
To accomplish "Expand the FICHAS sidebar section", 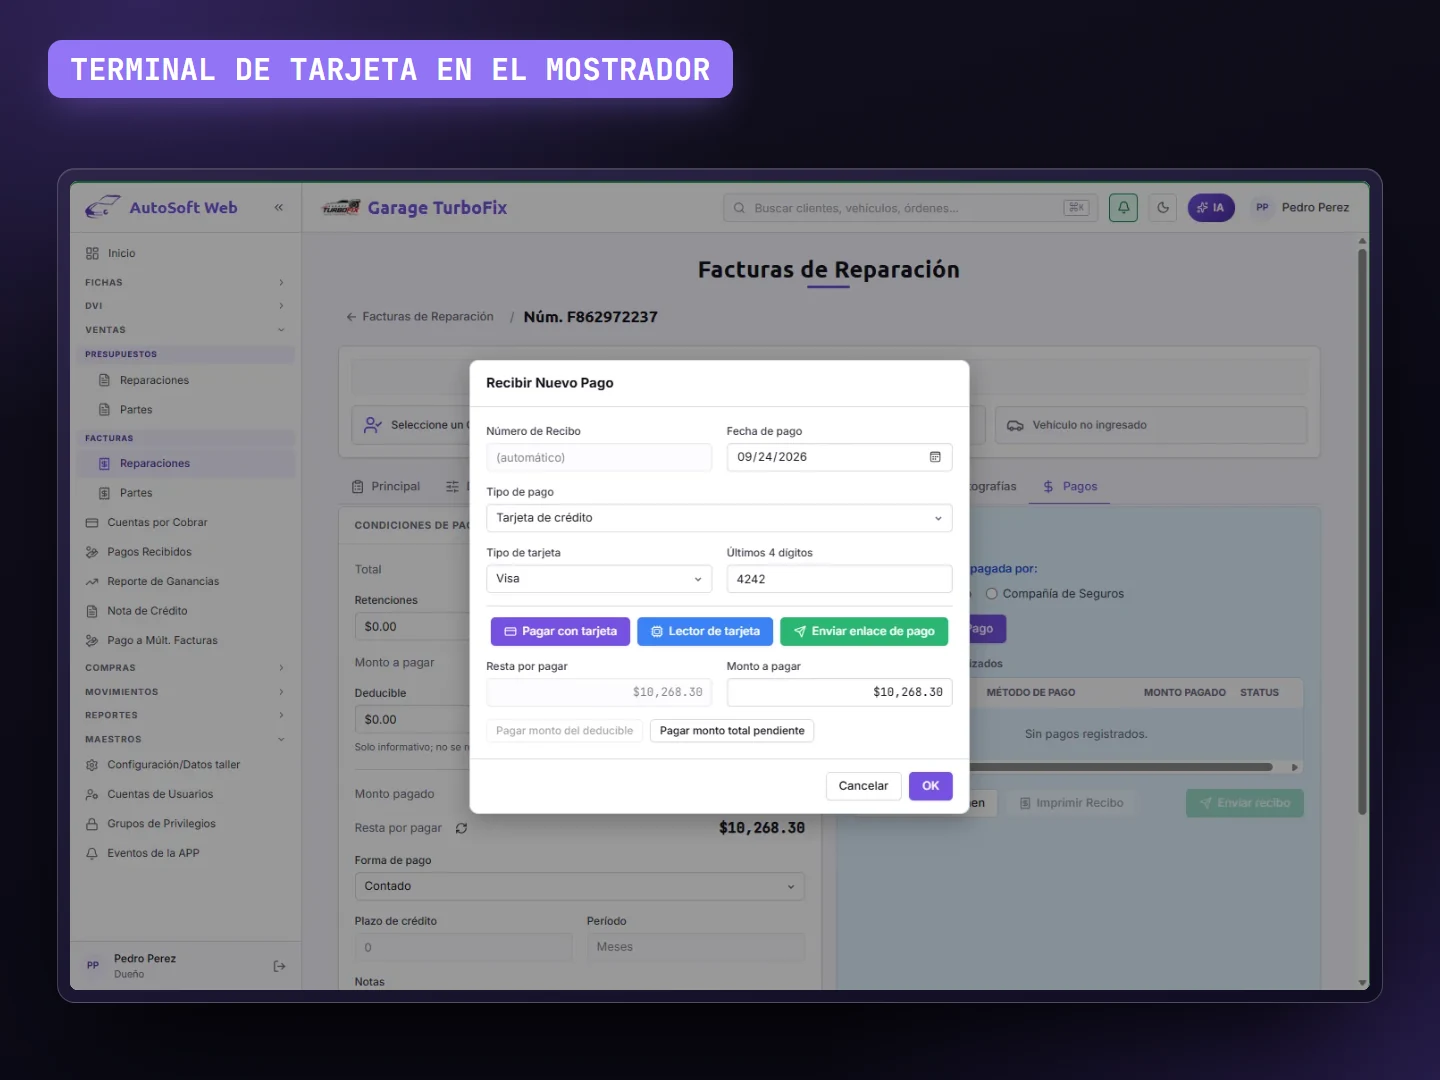I will [185, 283].
